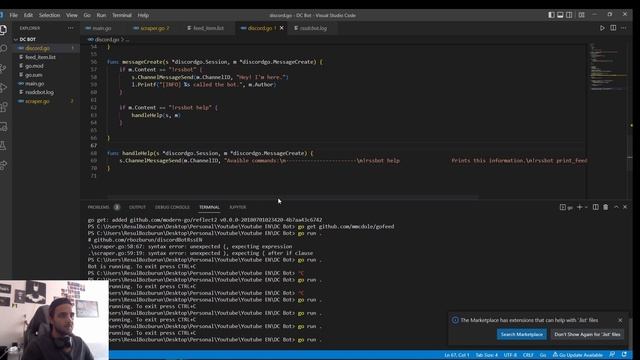Open the Terminal menu
640x360 pixels.
tap(122, 15)
